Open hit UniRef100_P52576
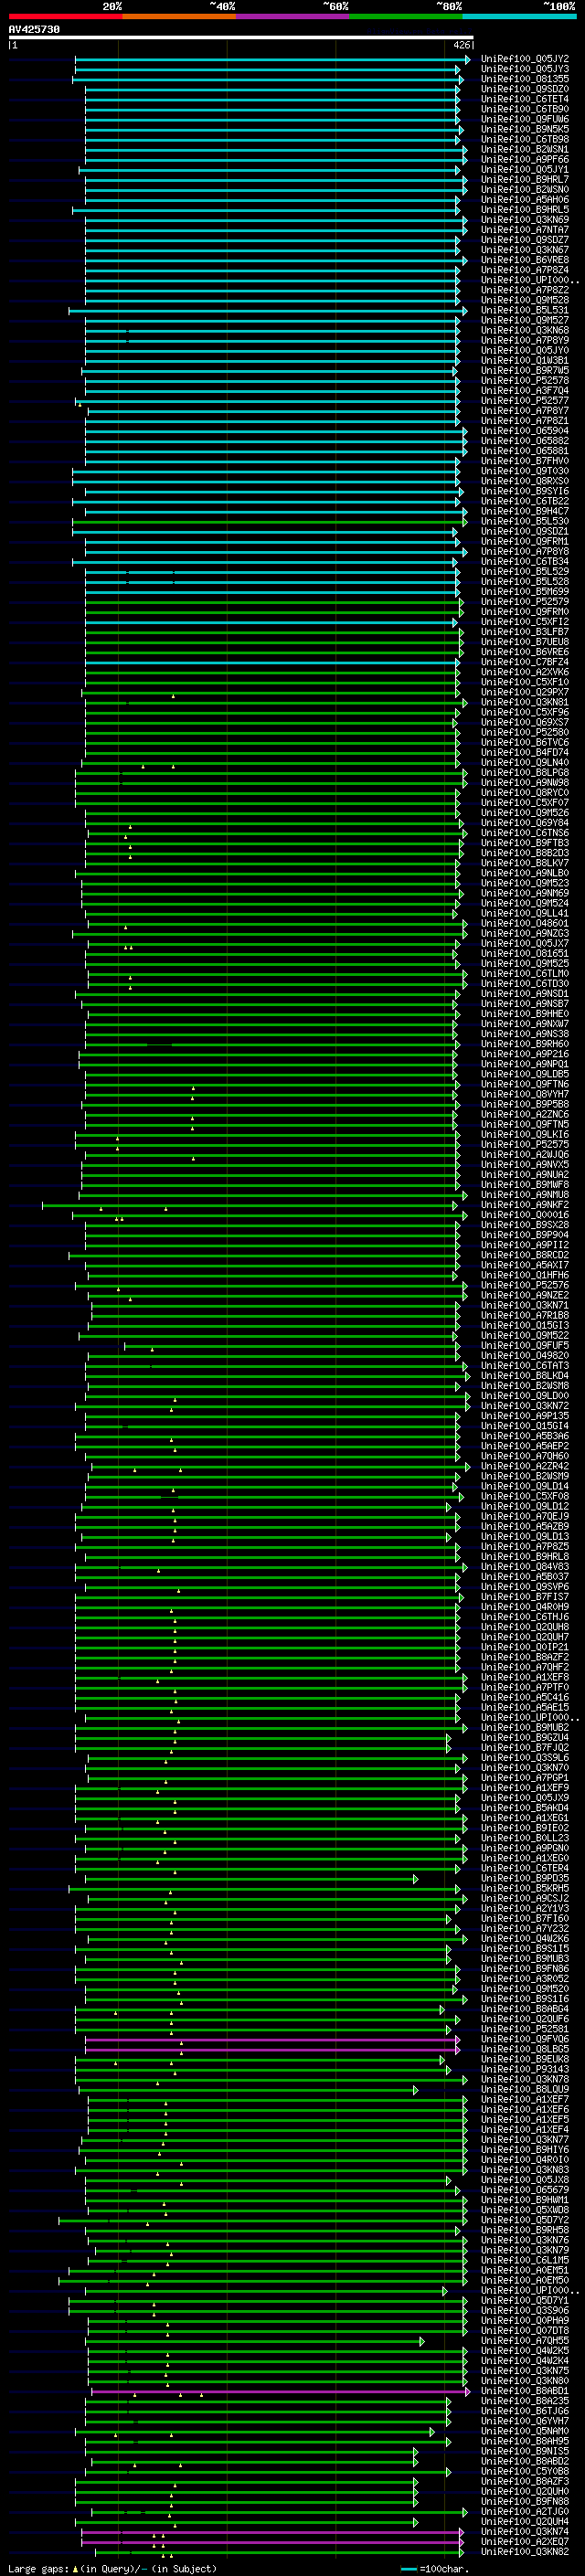The width and height of the screenshot is (585, 2576). 524,1286
